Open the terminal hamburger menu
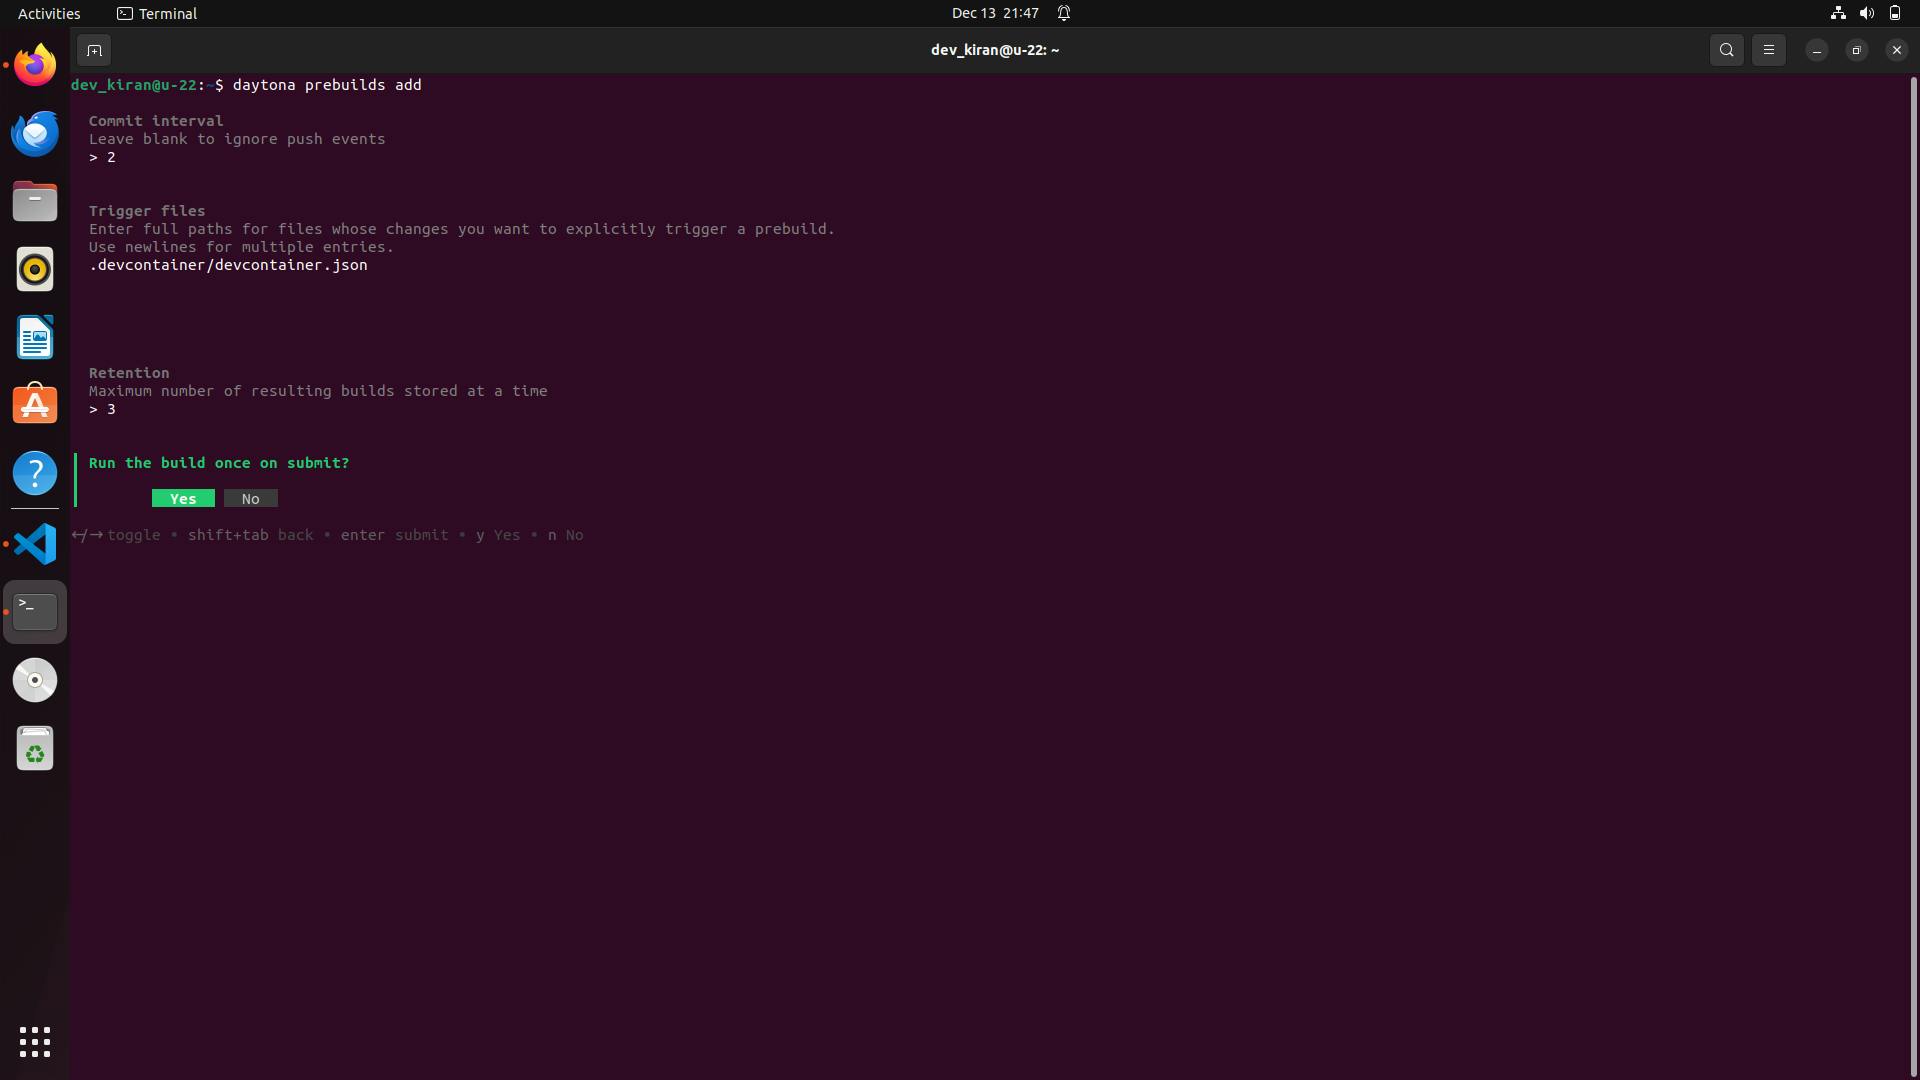 [x=1768, y=50]
